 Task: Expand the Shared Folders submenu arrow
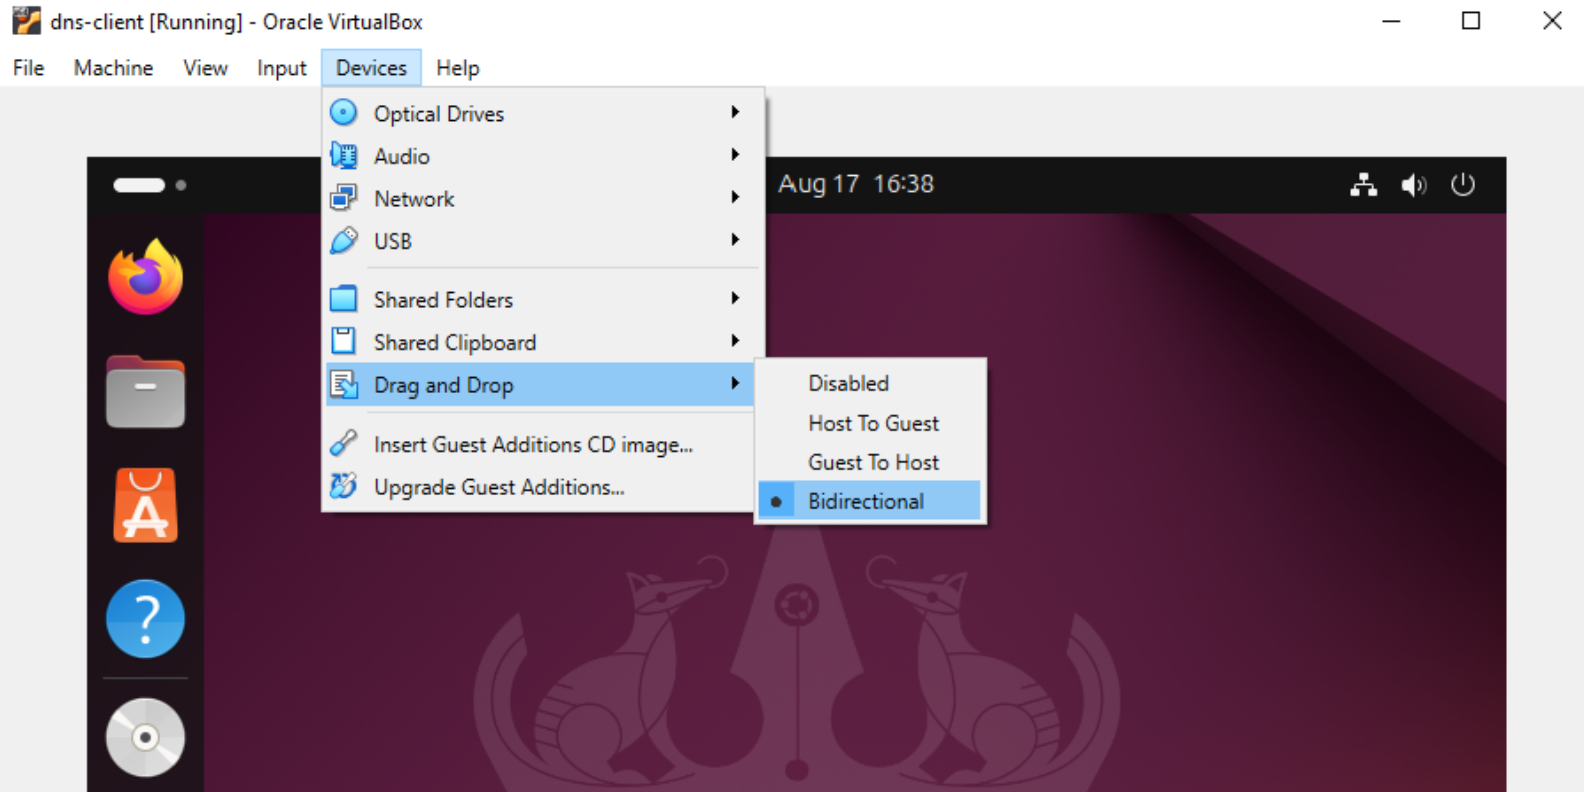(x=735, y=298)
